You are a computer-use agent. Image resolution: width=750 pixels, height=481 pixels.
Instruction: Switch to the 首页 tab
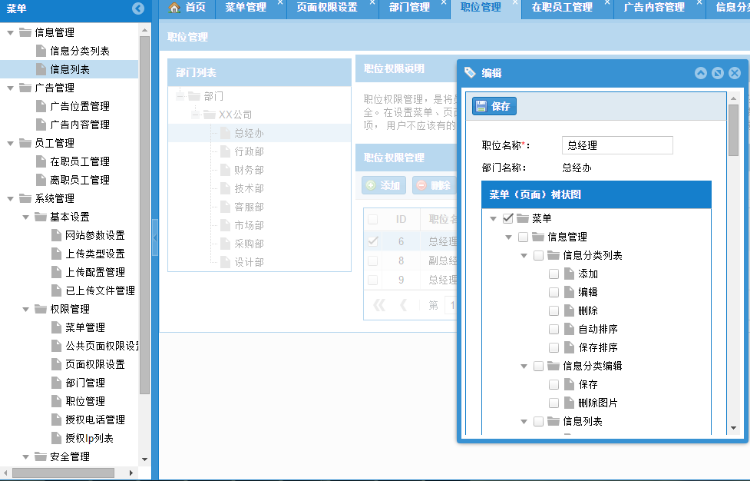click(x=188, y=8)
